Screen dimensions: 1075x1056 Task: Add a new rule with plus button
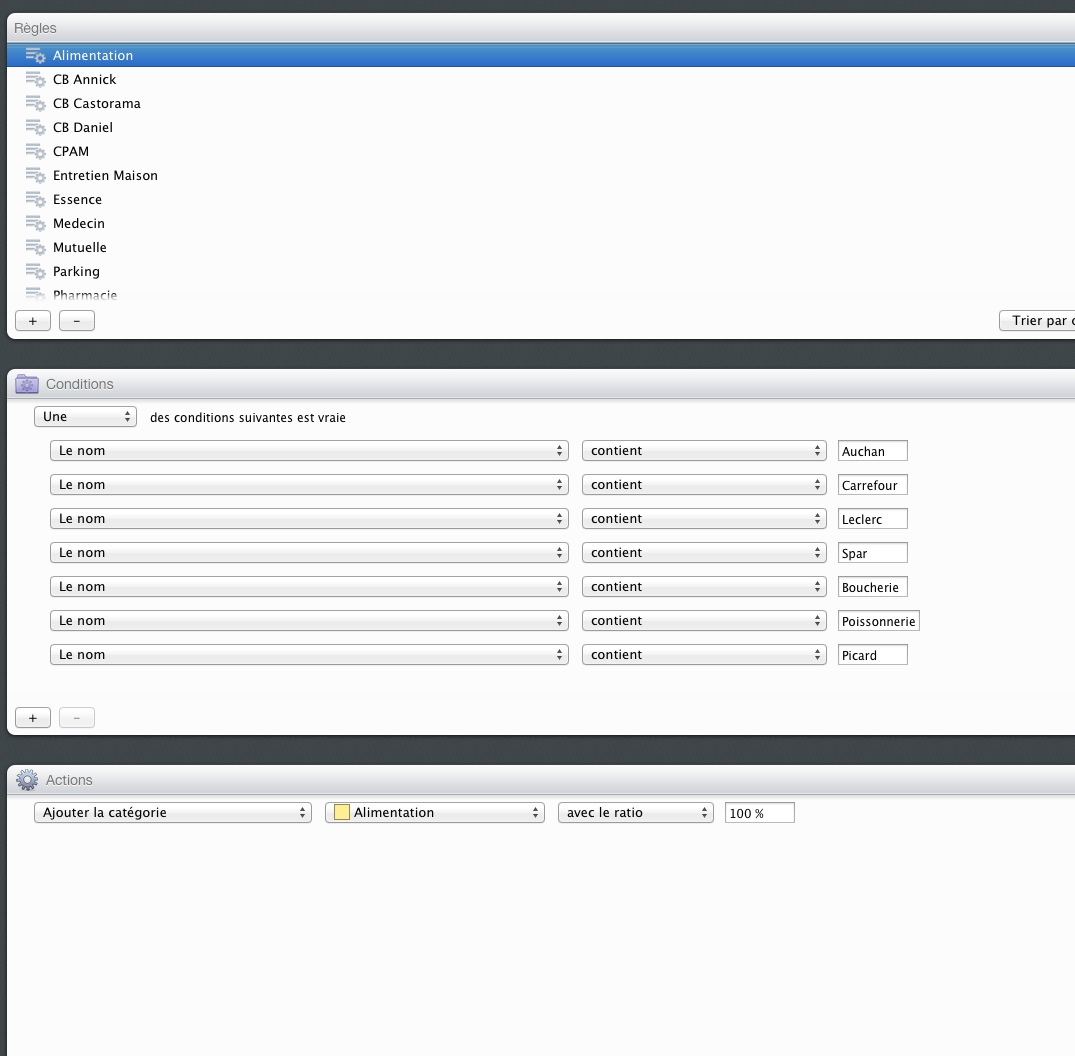(x=33, y=321)
